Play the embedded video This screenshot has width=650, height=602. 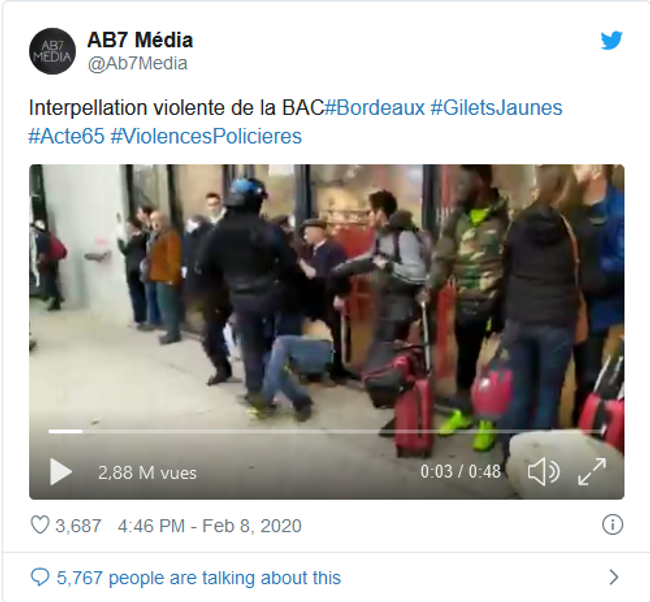(x=61, y=471)
